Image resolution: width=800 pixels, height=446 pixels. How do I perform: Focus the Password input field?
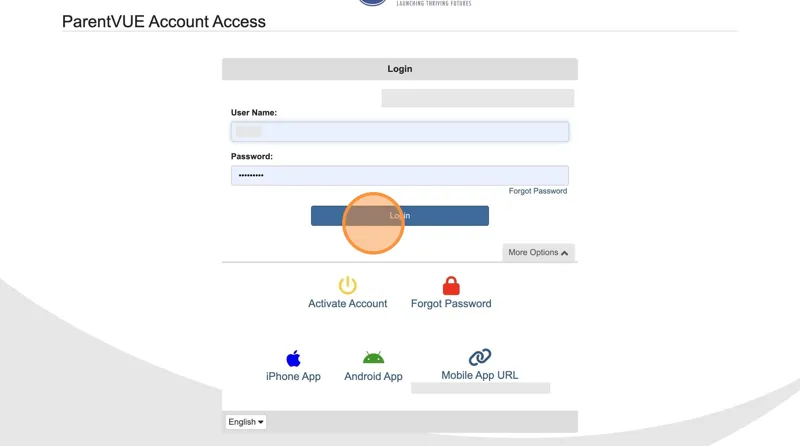399,176
